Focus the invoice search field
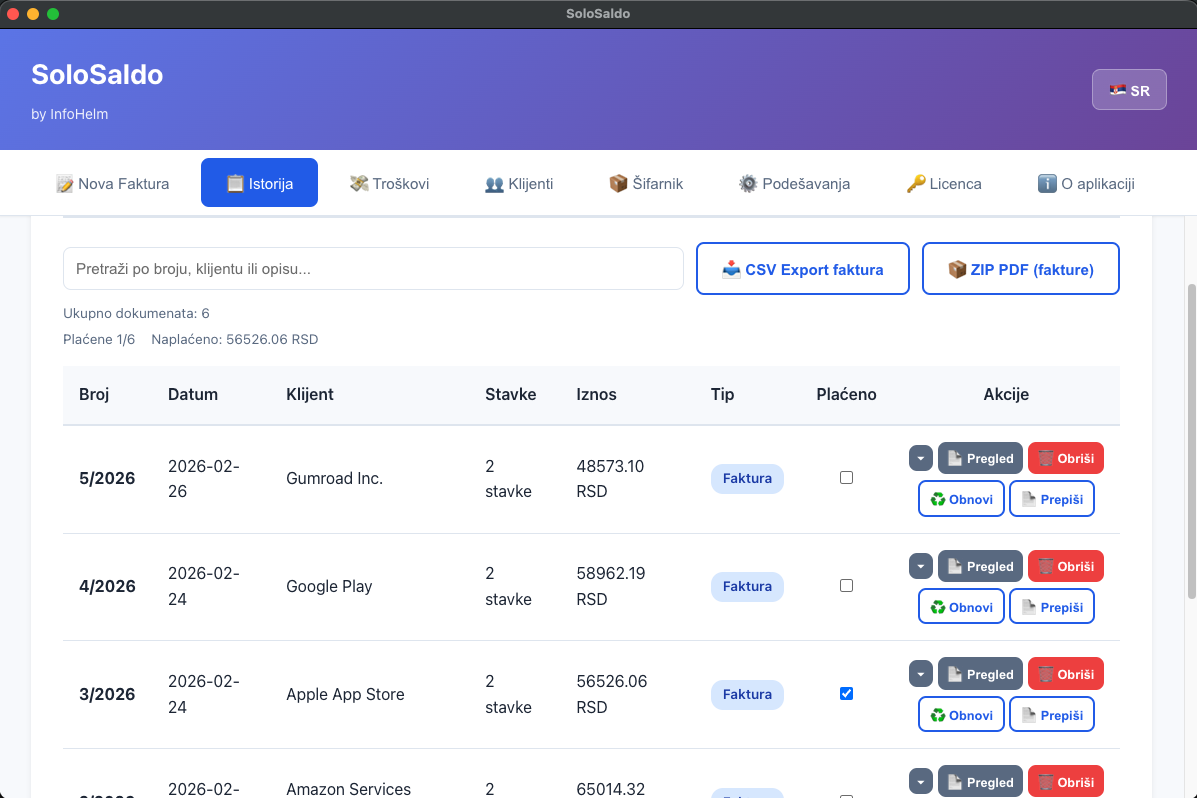This screenshot has width=1197, height=798. [373, 269]
